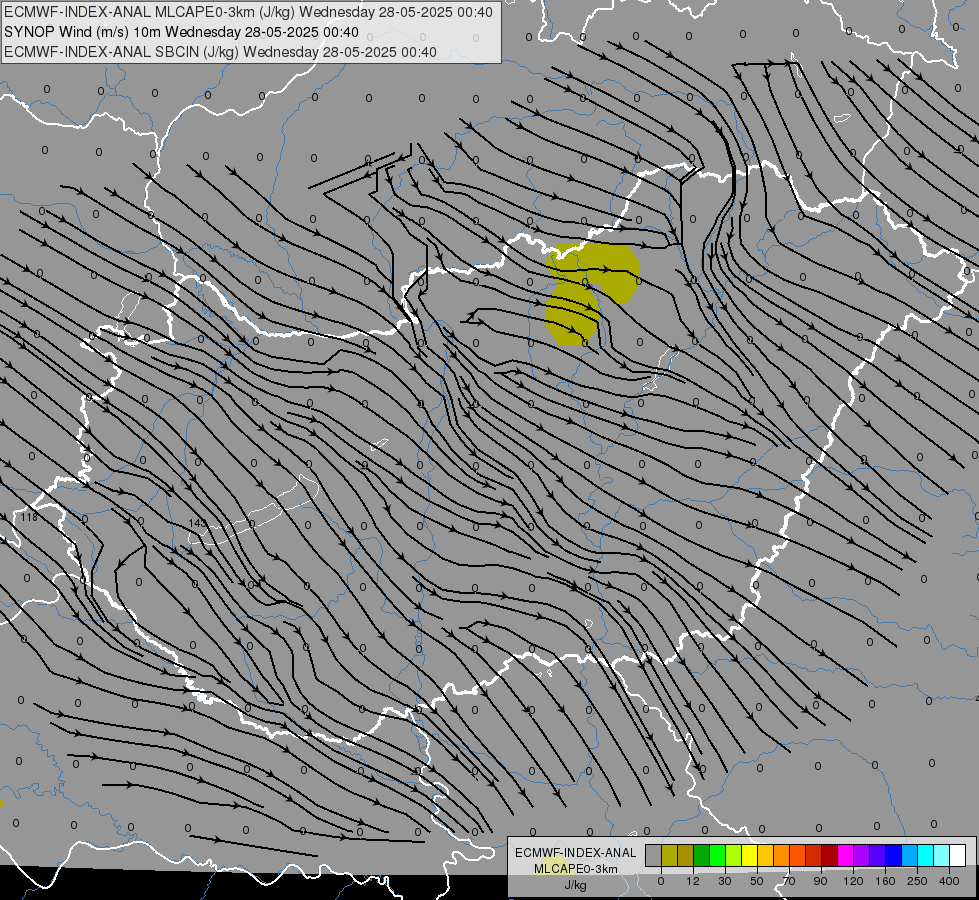Click the pure blue swatch after 160
The width and height of the screenshot is (979, 900).
[893, 855]
